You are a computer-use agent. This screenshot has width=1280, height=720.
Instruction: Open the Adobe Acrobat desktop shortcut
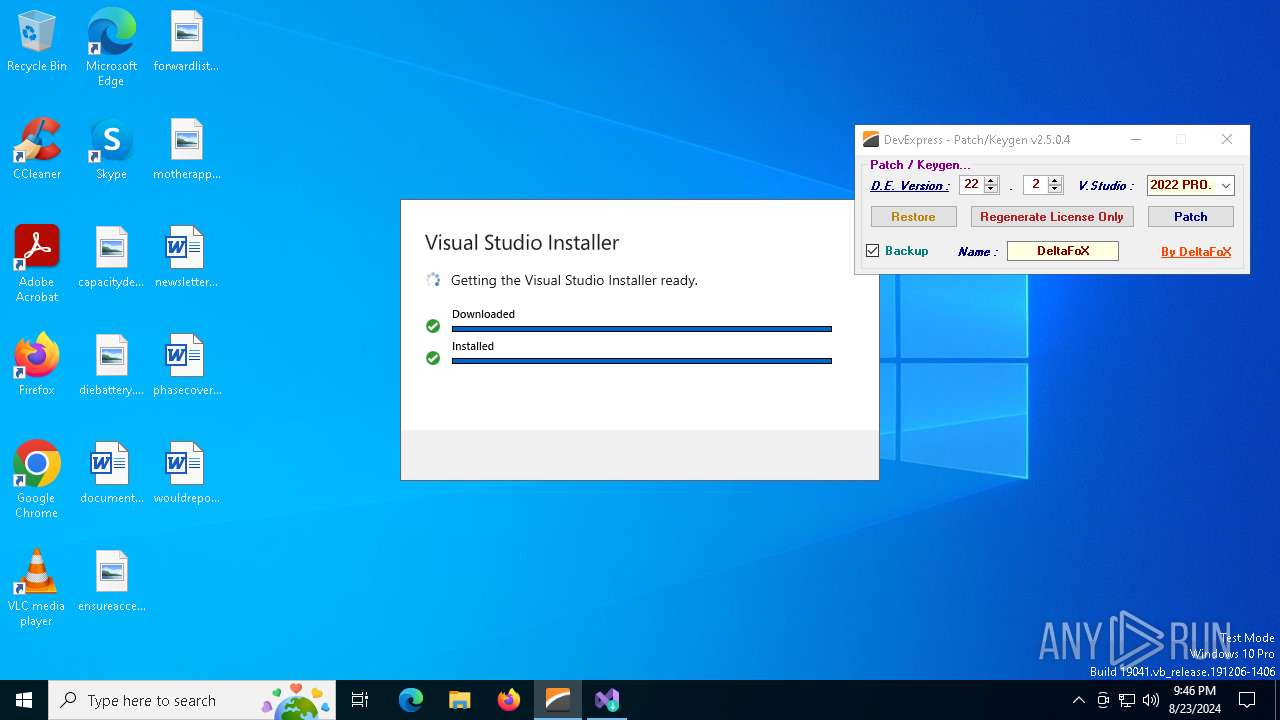37,264
